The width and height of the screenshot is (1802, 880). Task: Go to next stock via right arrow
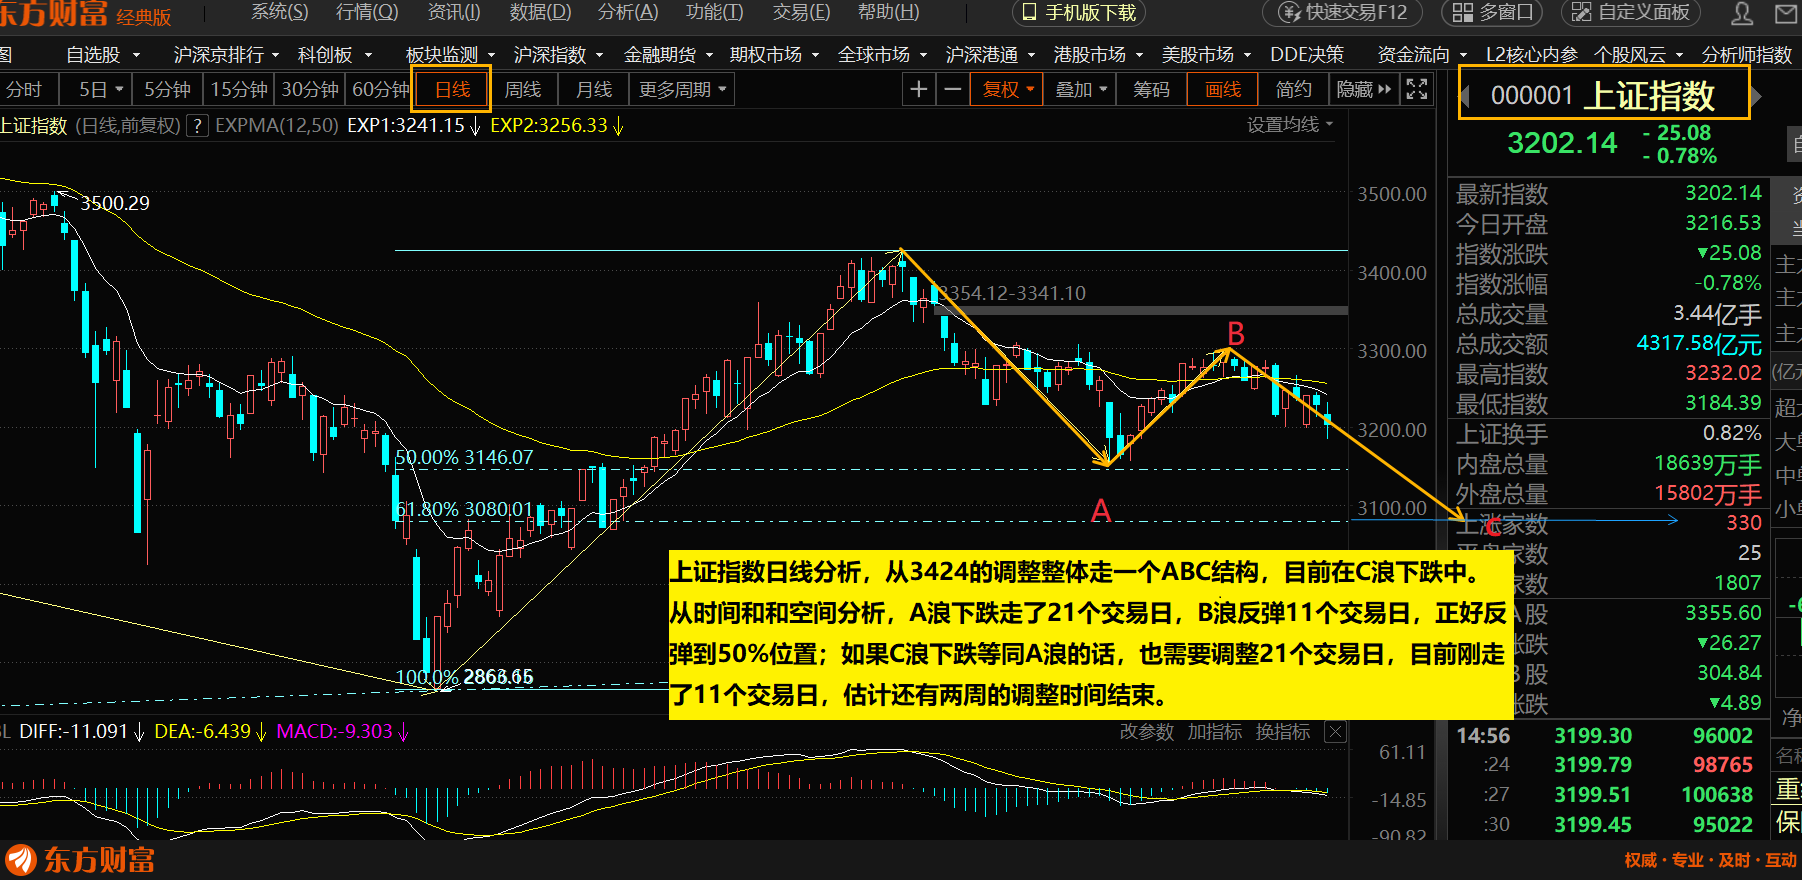click(1756, 97)
